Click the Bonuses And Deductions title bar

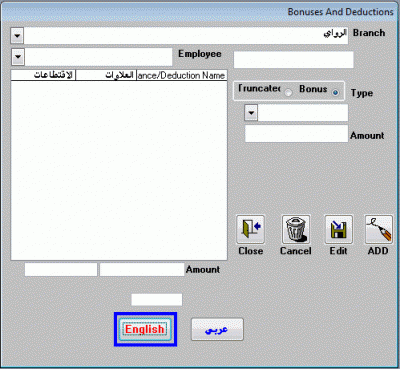click(200, 12)
